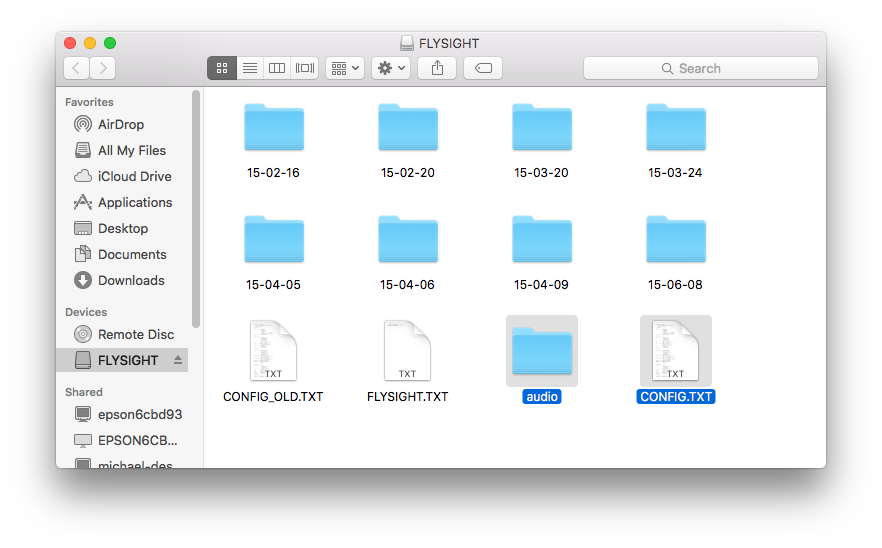Eject the FLYSIGHT drive
Image resolution: width=882 pixels, height=548 pixels.
click(178, 360)
